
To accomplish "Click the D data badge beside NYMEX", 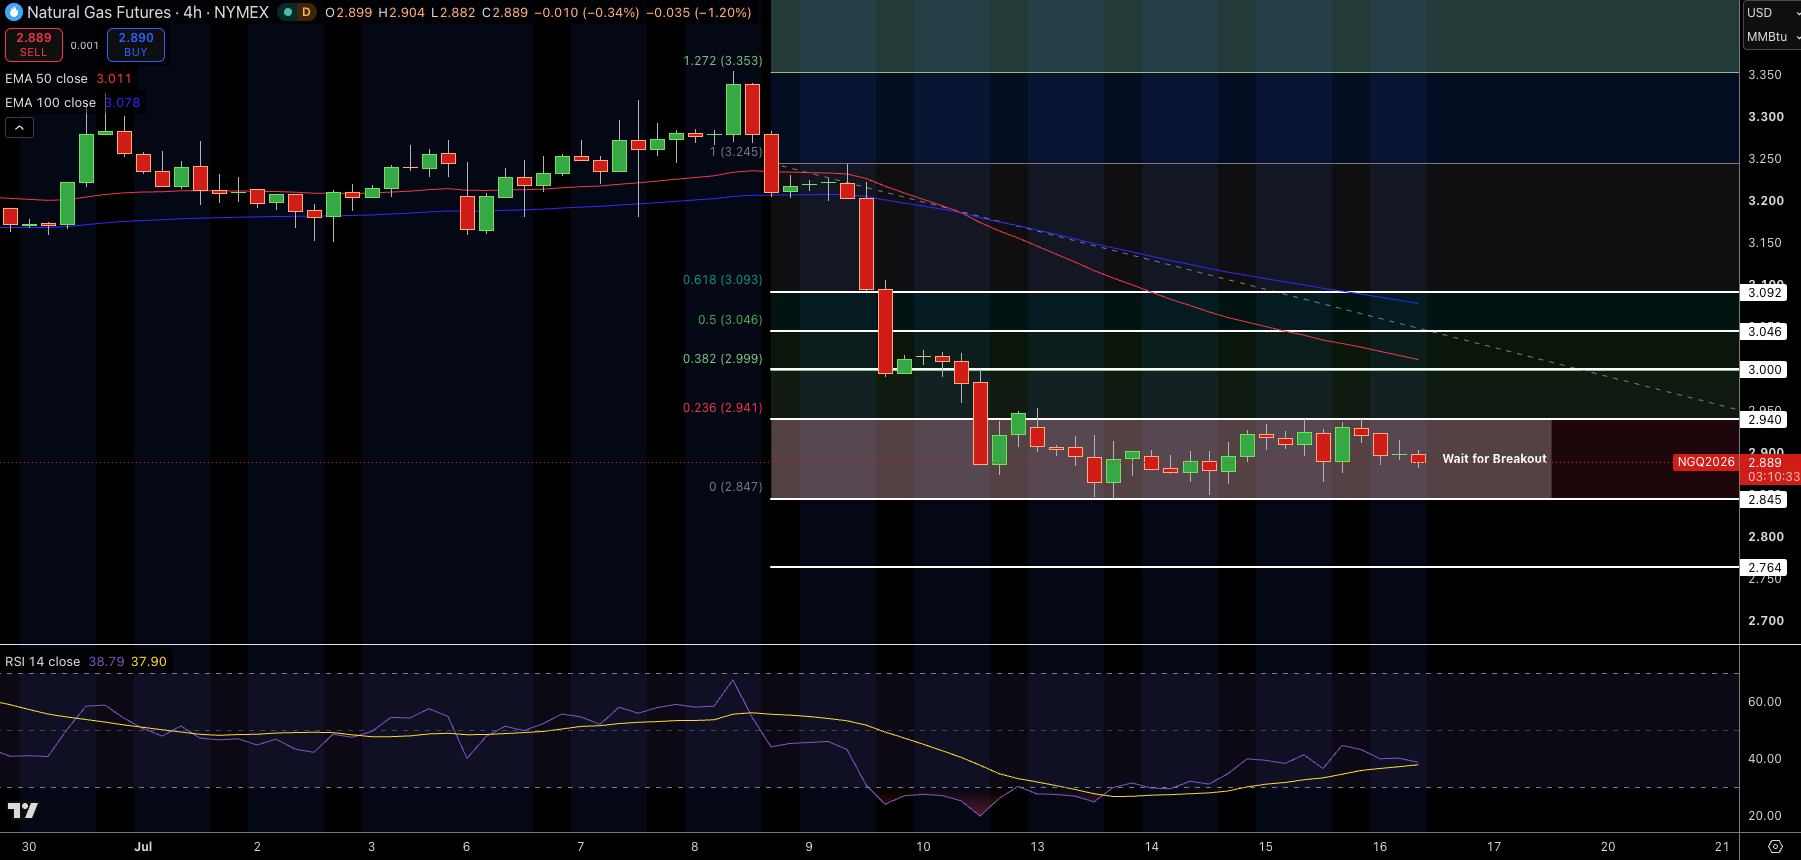I will pos(306,12).
